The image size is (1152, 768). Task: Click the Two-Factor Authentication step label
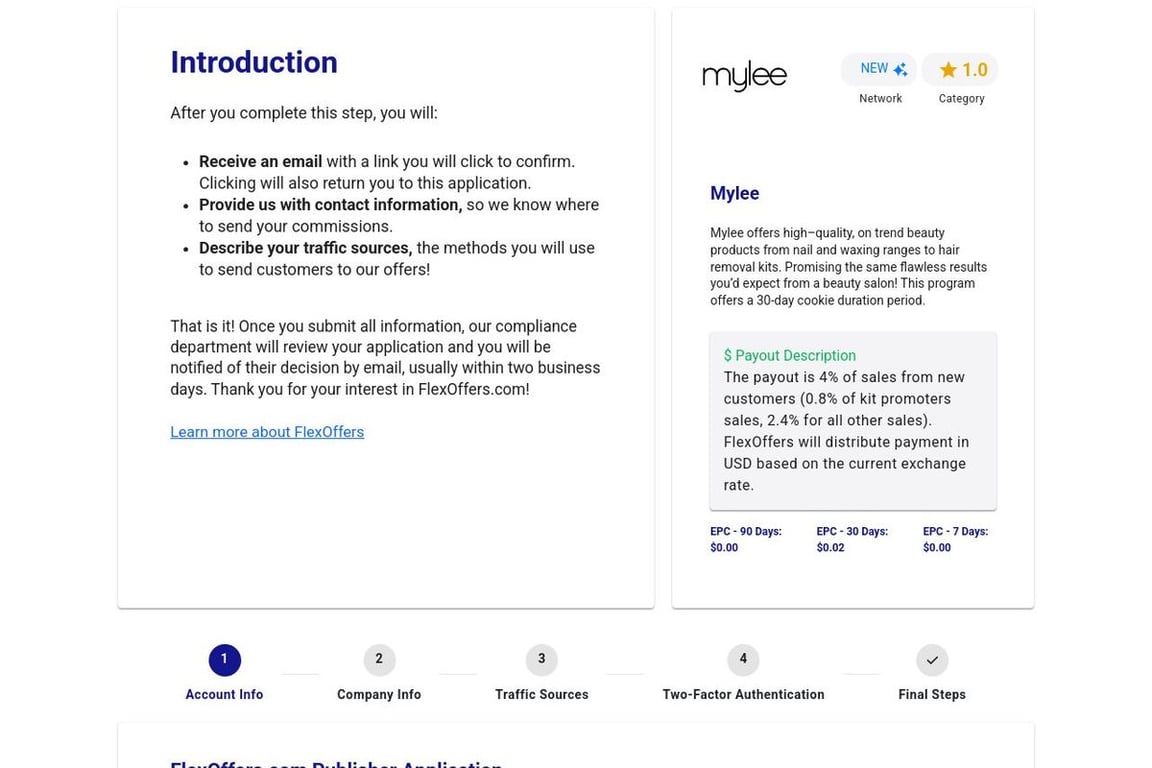tap(743, 695)
